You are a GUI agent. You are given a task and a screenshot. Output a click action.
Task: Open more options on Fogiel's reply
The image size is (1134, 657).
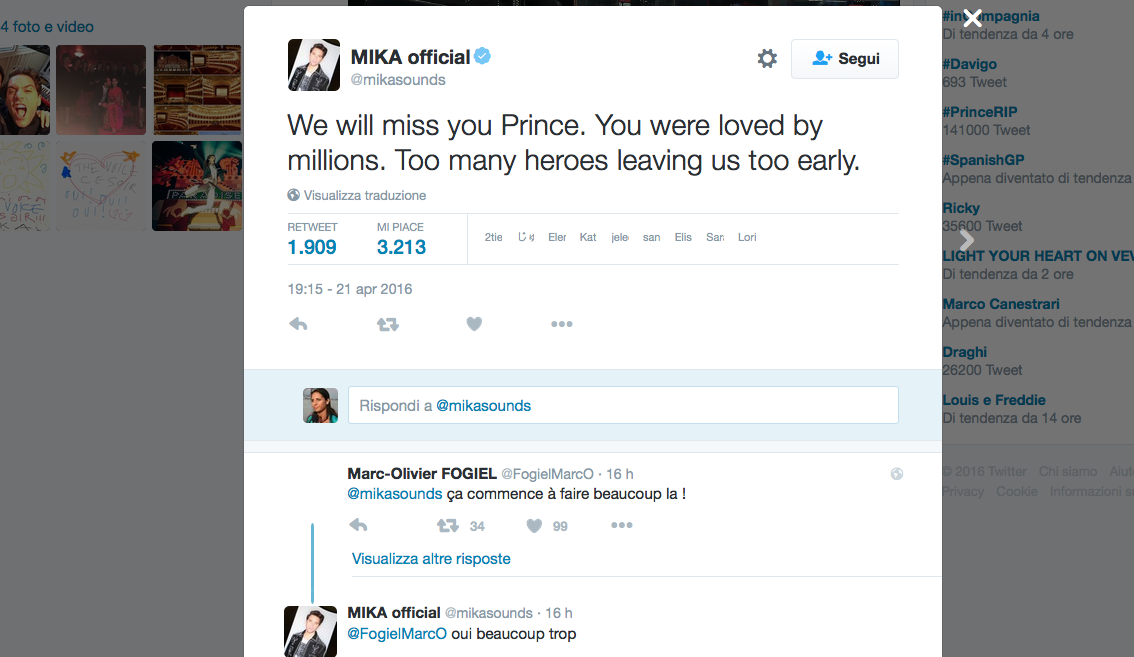[x=621, y=526]
